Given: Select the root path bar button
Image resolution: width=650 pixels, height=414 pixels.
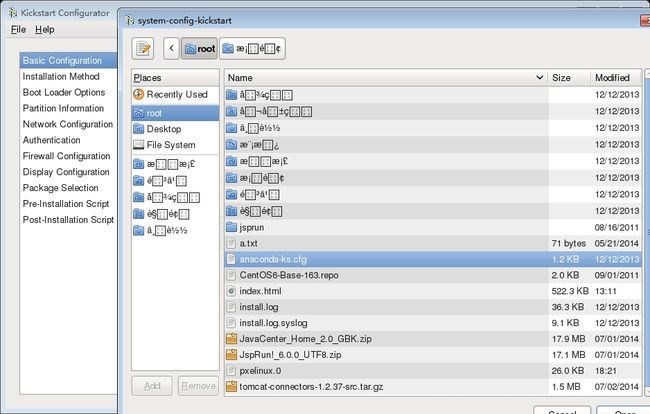Looking at the screenshot, I should (x=199, y=48).
